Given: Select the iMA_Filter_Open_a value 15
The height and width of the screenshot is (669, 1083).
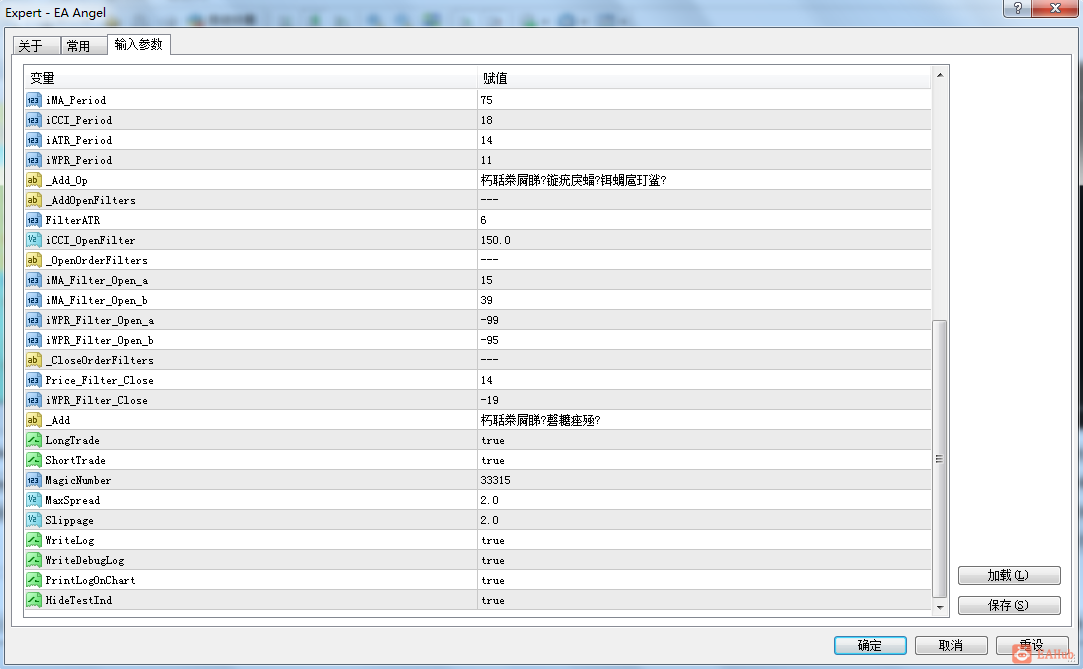Looking at the screenshot, I should (x=487, y=280).
